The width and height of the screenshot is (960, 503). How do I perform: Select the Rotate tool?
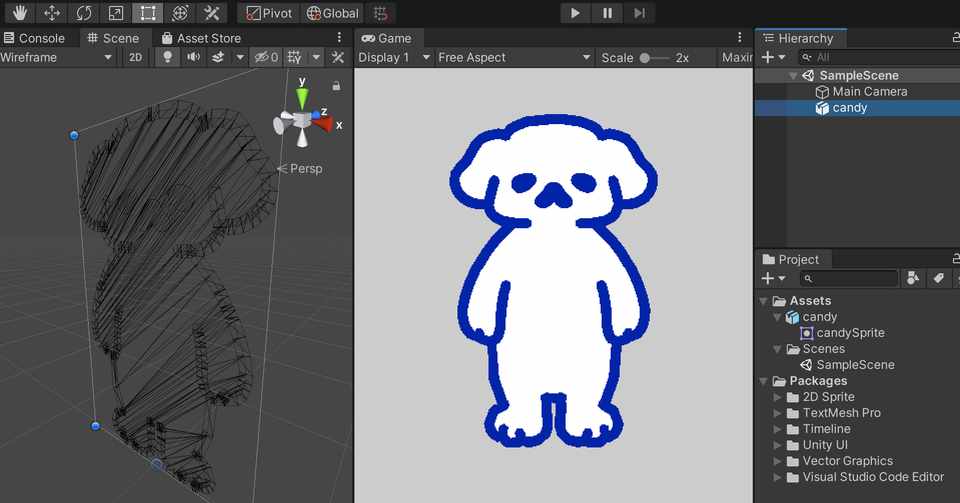click(x=84, y=13)
